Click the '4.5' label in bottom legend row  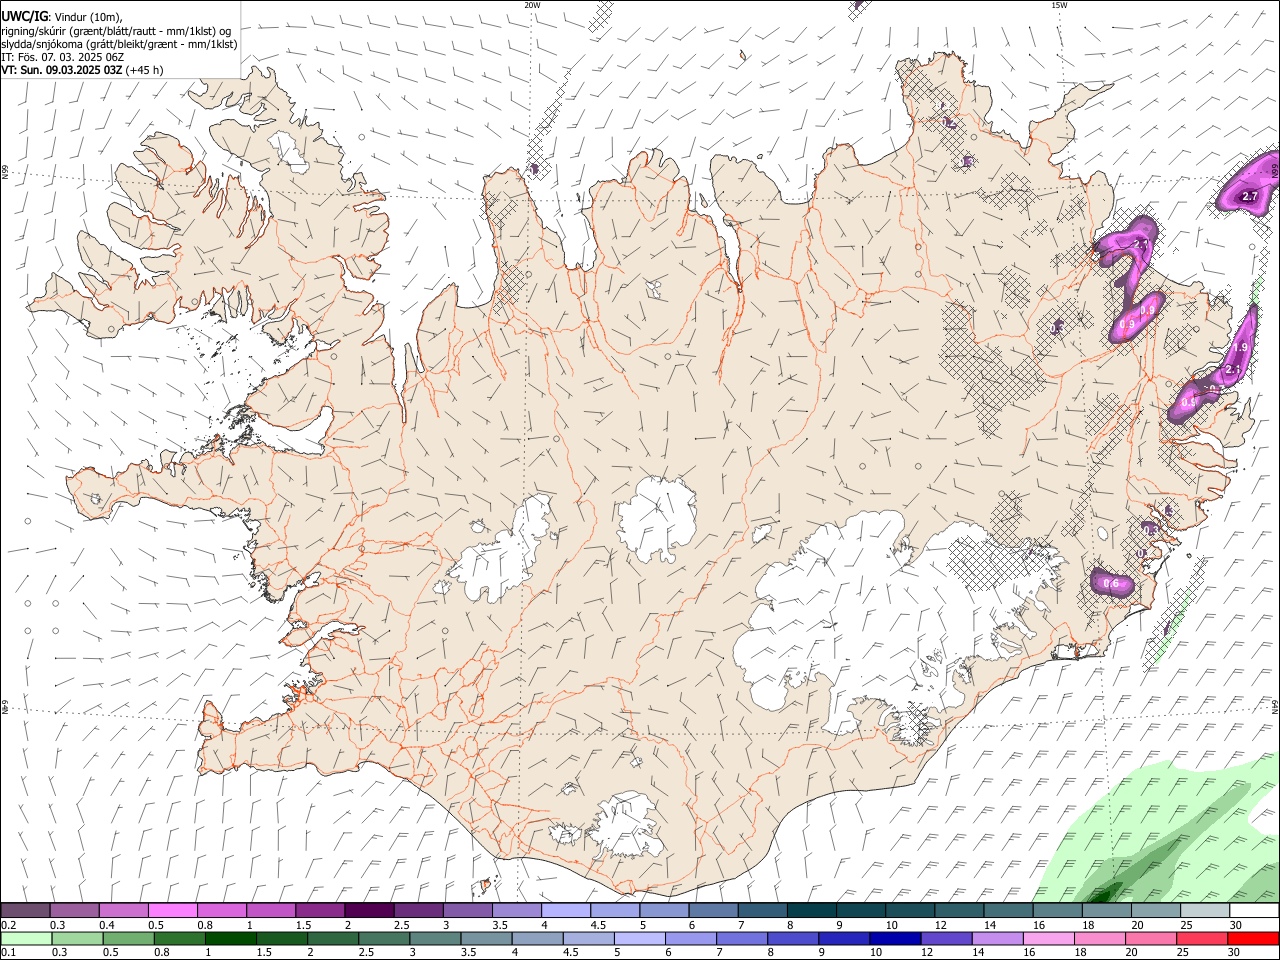point(571,952)
